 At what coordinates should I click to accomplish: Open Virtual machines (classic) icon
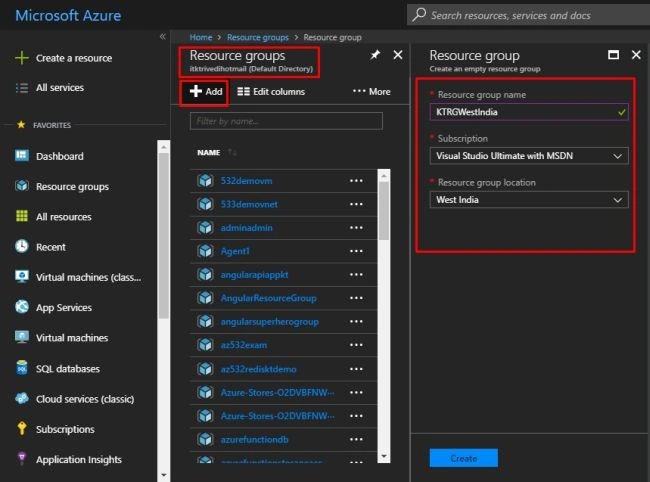22,276
